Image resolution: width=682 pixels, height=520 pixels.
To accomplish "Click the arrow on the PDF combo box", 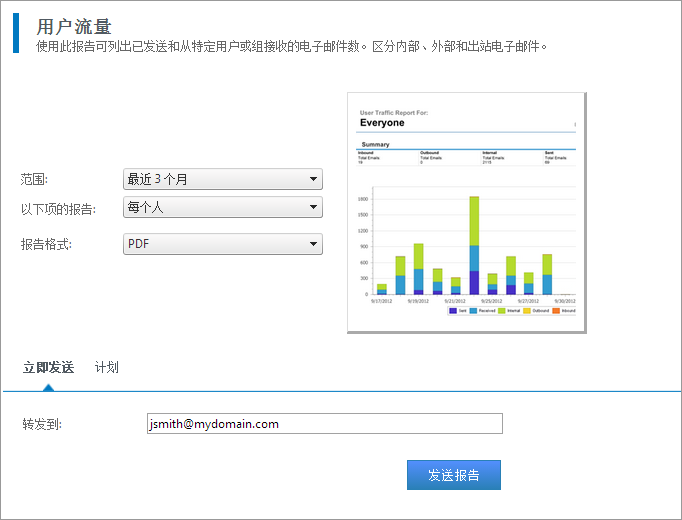I will [314, 244].
